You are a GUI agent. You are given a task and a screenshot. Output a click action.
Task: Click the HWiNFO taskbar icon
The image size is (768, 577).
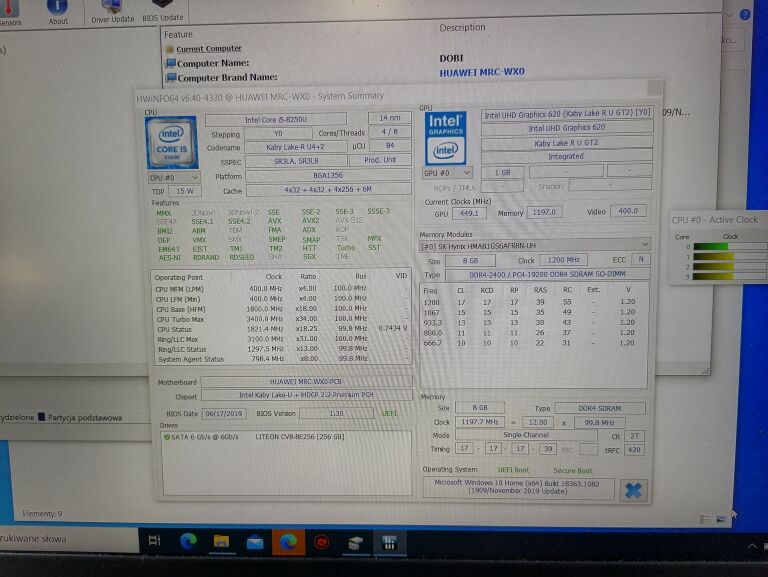tap(389, 543)
